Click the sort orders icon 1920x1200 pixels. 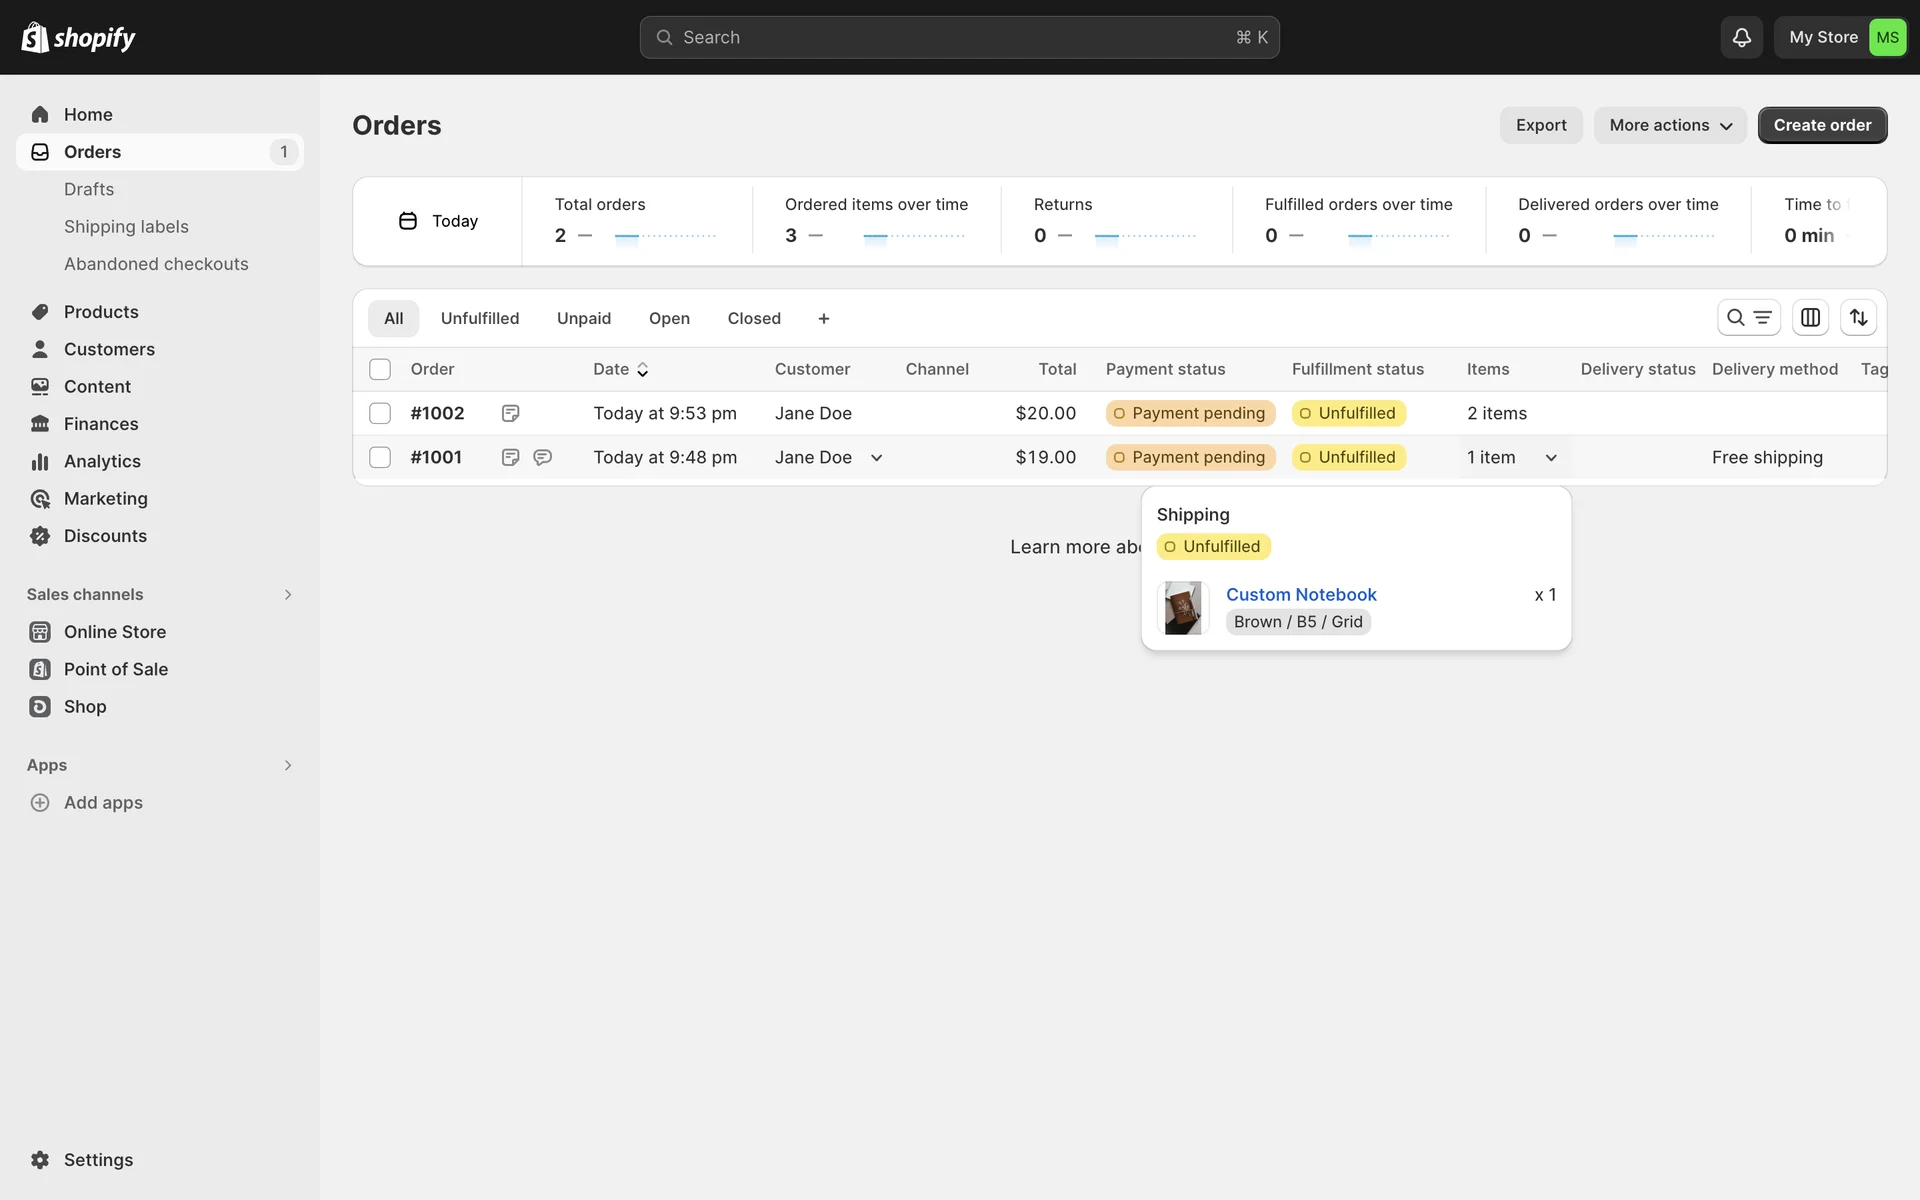[x=1858, y=317]
